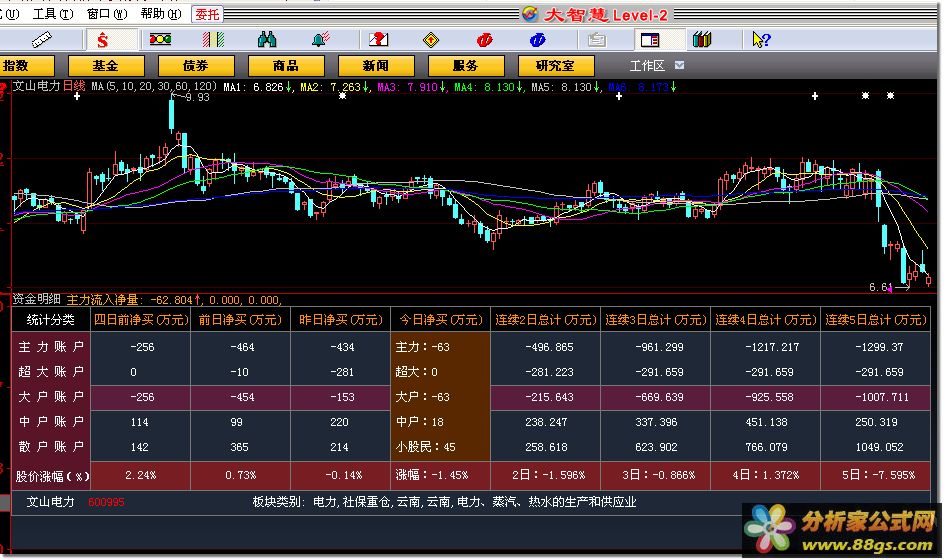The height and width of the screenshot is (560, 944).
Task: Click the MA(5,10,20,30,60,120) indicator label
Action: (x=154, y=87)
